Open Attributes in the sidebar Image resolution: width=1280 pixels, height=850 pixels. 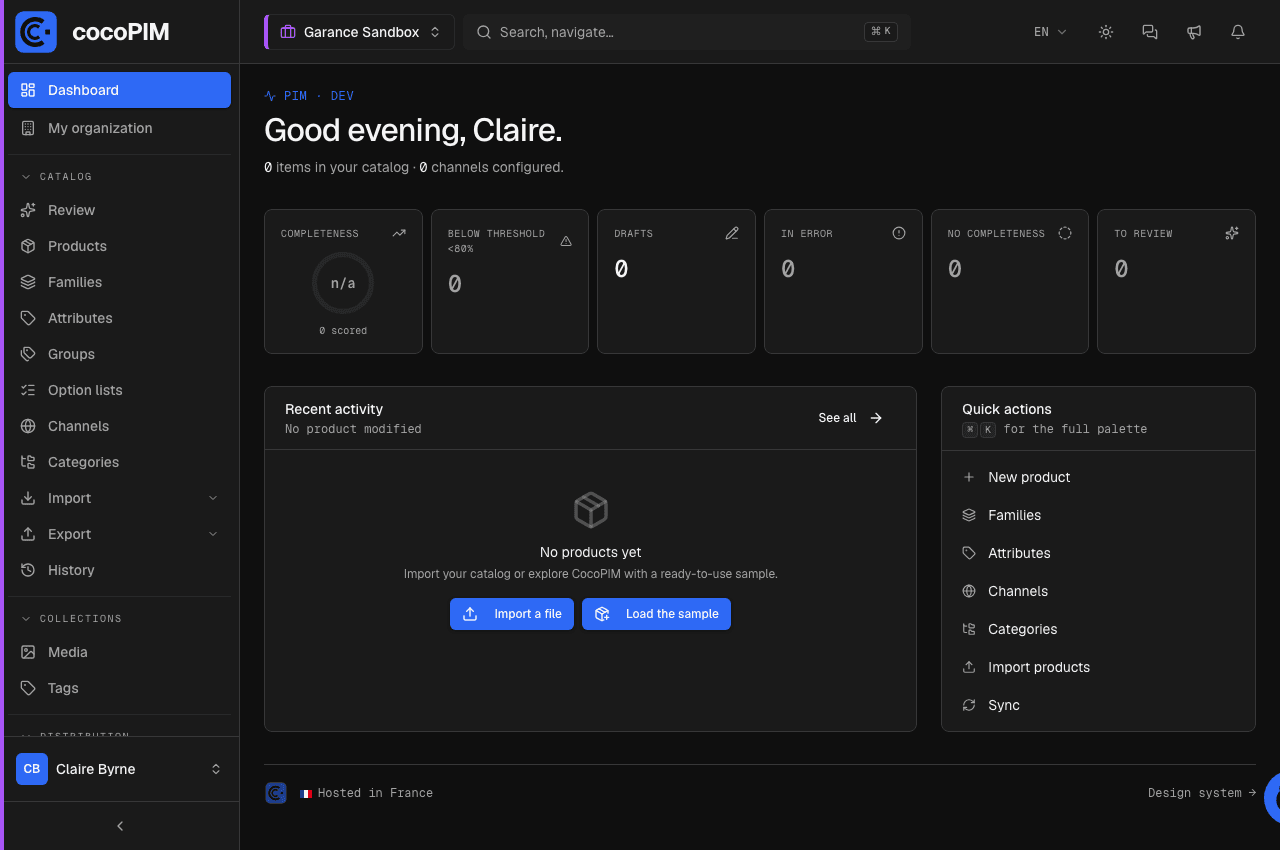tap(119, 318)
